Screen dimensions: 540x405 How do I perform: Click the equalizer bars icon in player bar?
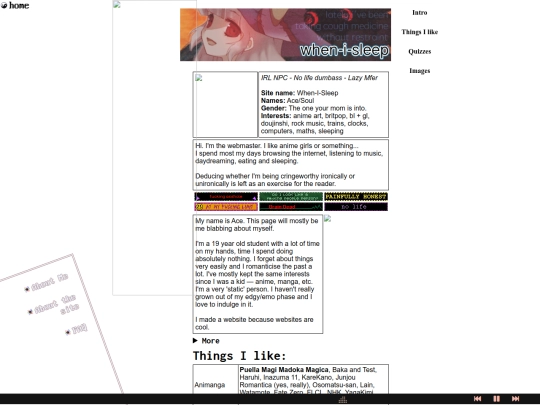(343, 399)
